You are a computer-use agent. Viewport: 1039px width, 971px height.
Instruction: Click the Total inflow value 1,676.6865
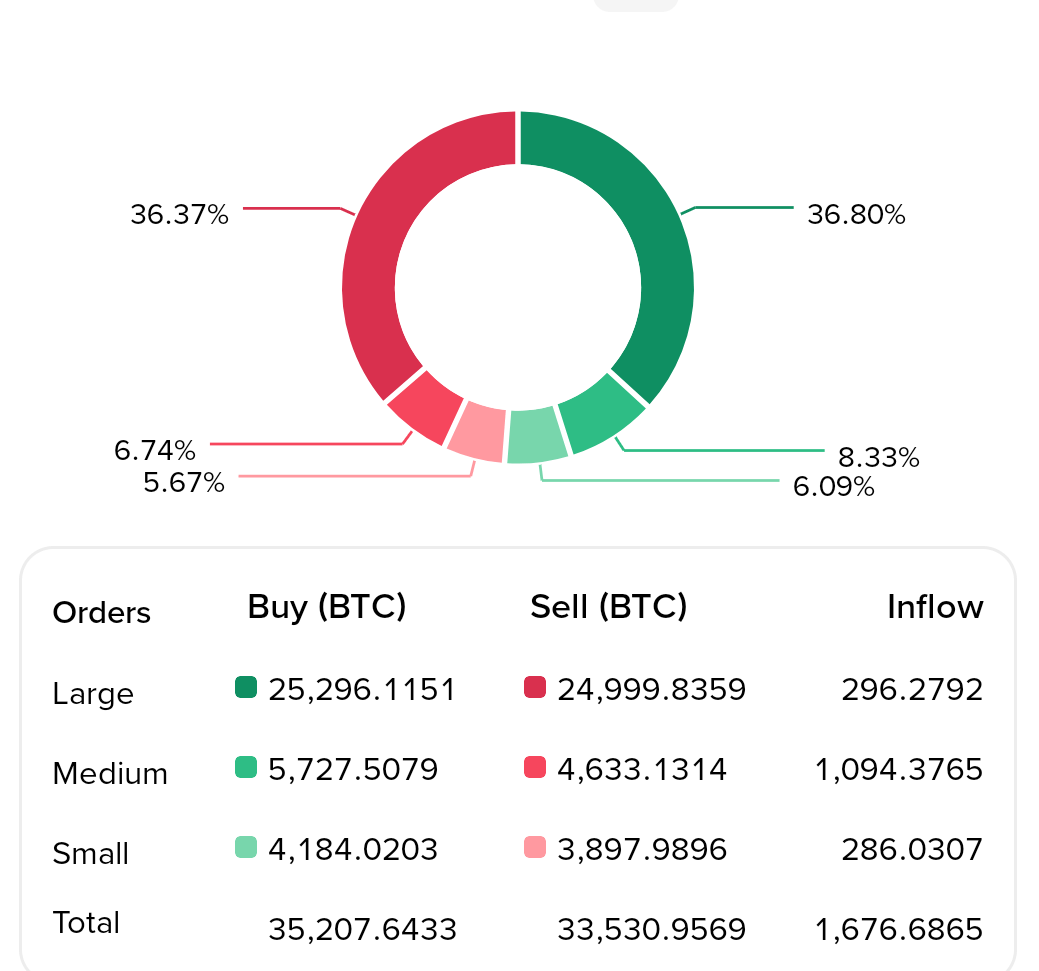point(899,929)
